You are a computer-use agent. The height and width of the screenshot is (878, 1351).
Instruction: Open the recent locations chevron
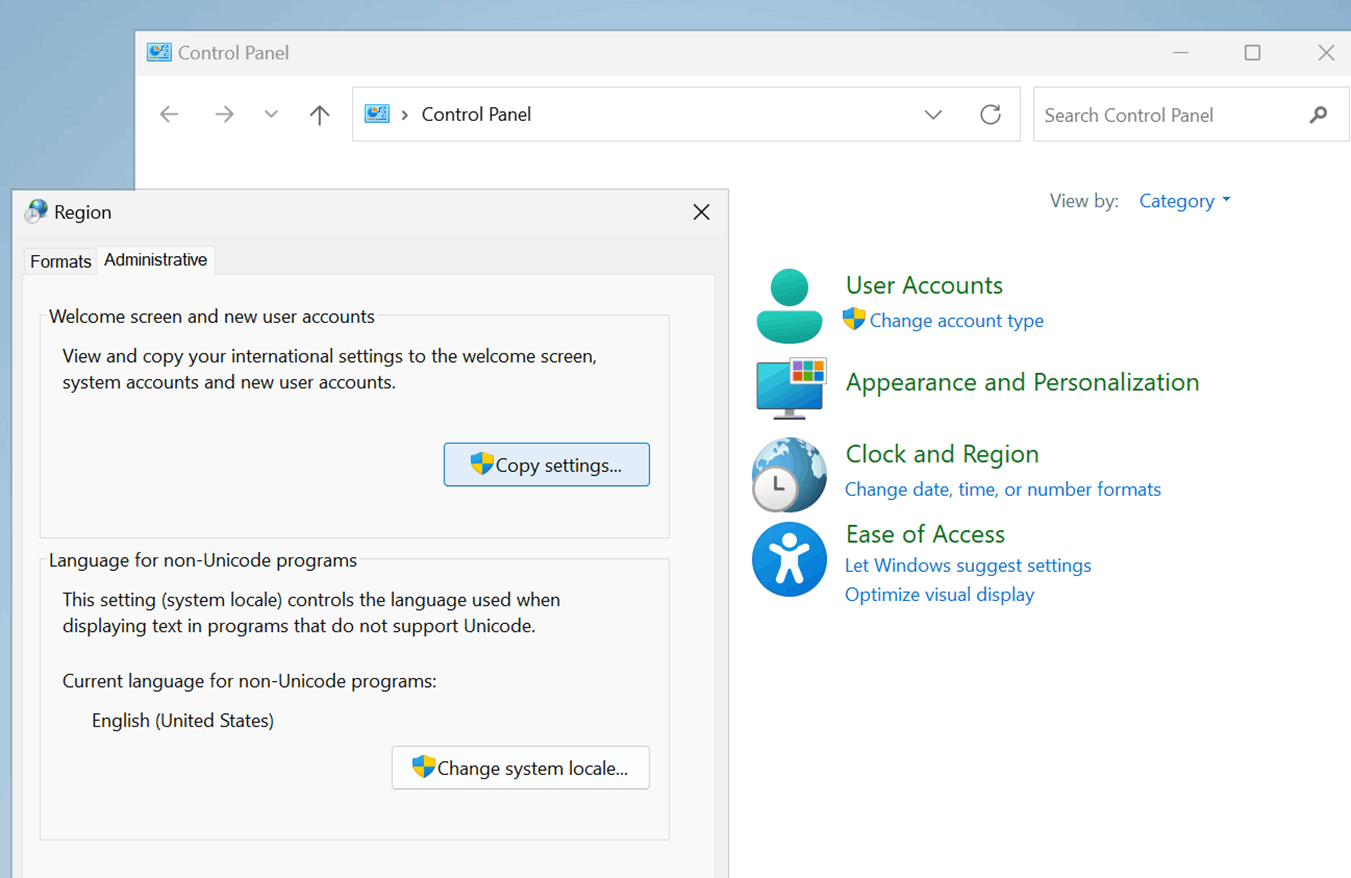point(271,114)
